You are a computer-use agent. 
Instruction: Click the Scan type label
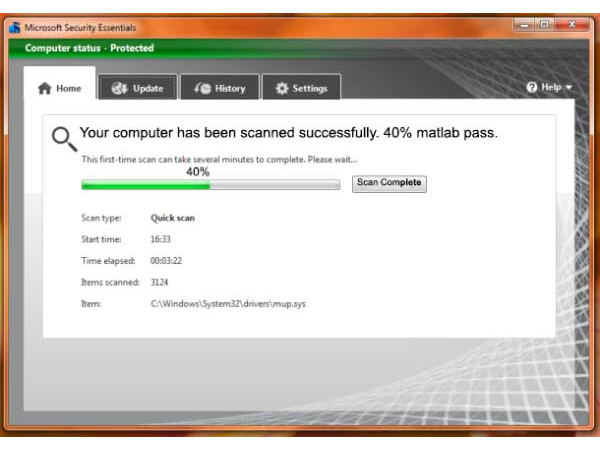click(101, 218)
